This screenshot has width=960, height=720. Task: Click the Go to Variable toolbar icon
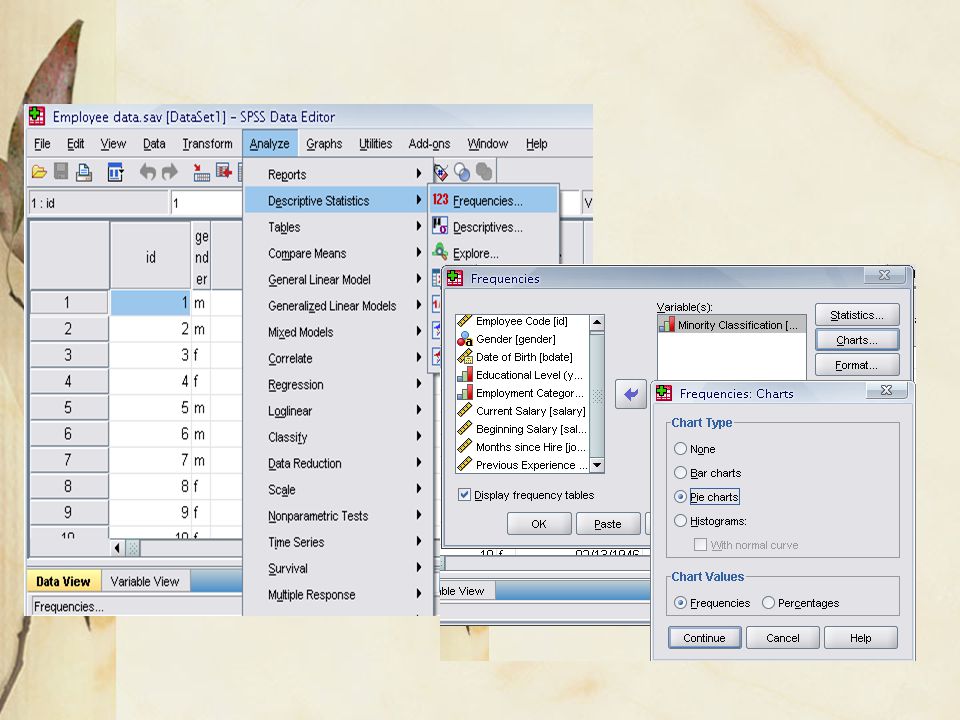223,171
